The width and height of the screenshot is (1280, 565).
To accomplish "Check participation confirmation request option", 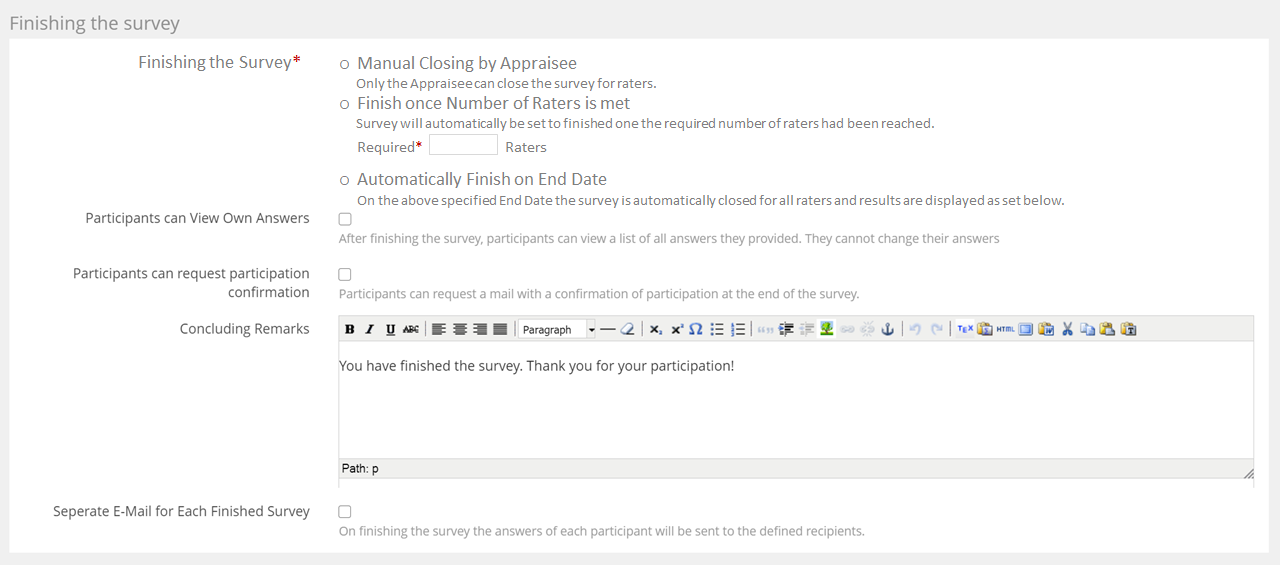I will (345, 274).
